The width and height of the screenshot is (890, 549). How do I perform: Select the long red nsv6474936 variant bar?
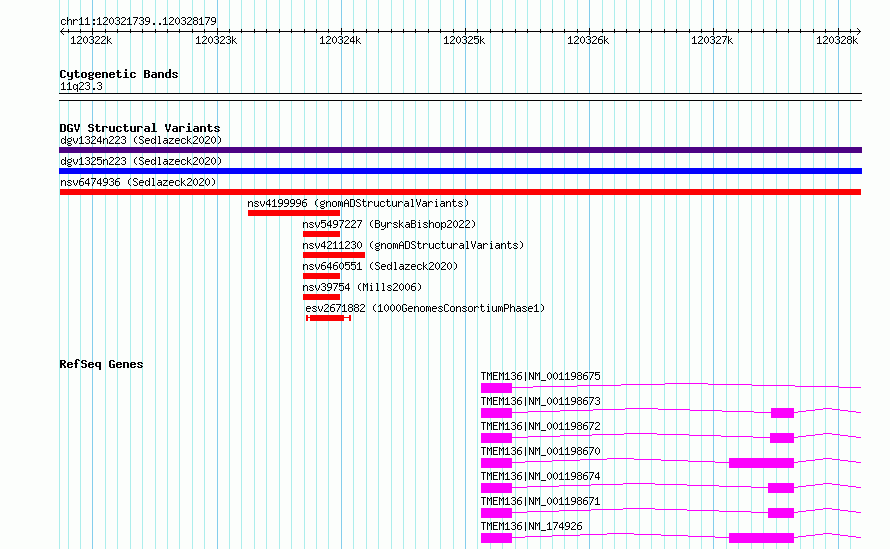(x=460, y=192)
